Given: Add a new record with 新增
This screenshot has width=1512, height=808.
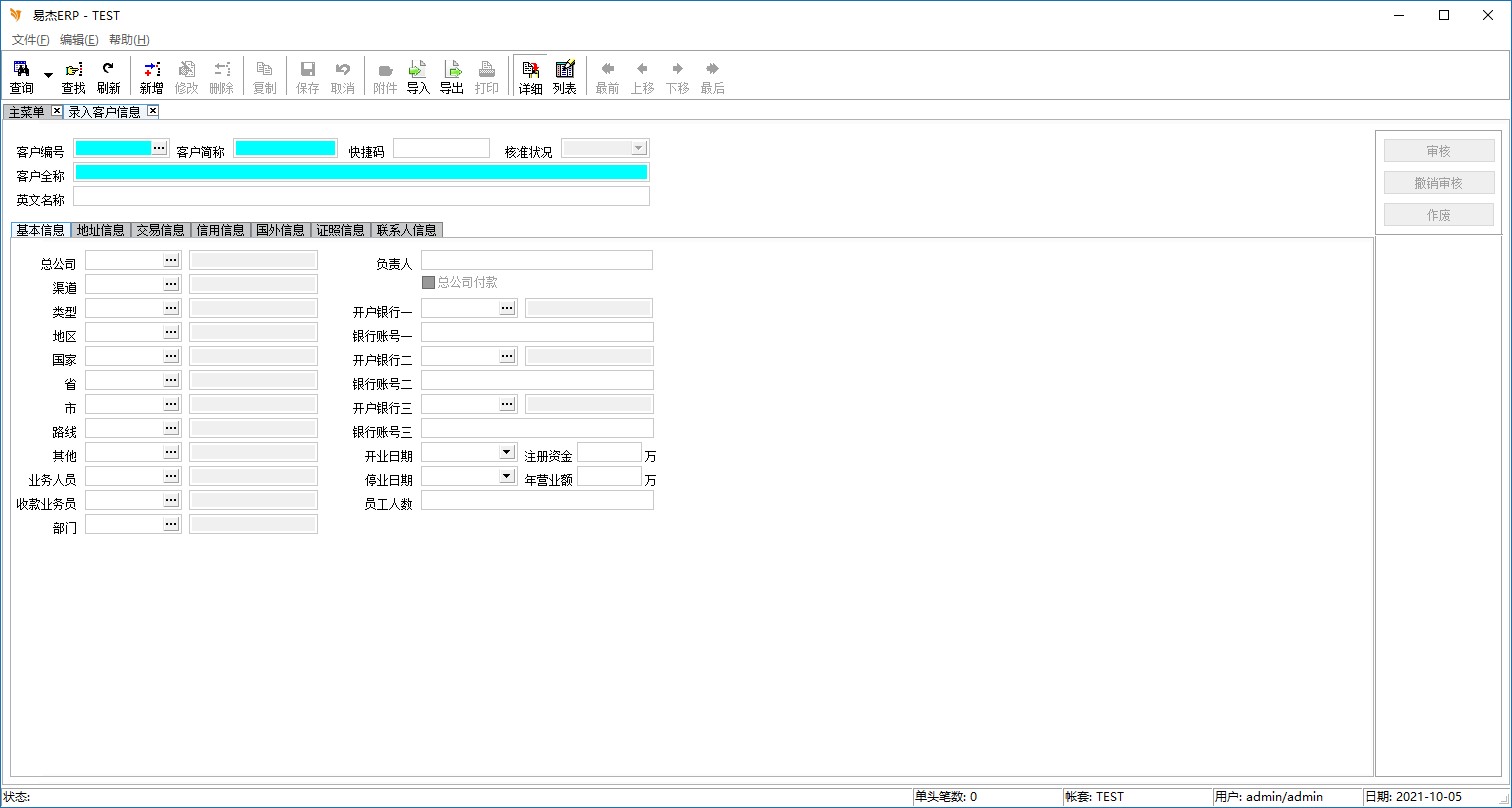Looking at the screenshot, I should pos(151,77).
